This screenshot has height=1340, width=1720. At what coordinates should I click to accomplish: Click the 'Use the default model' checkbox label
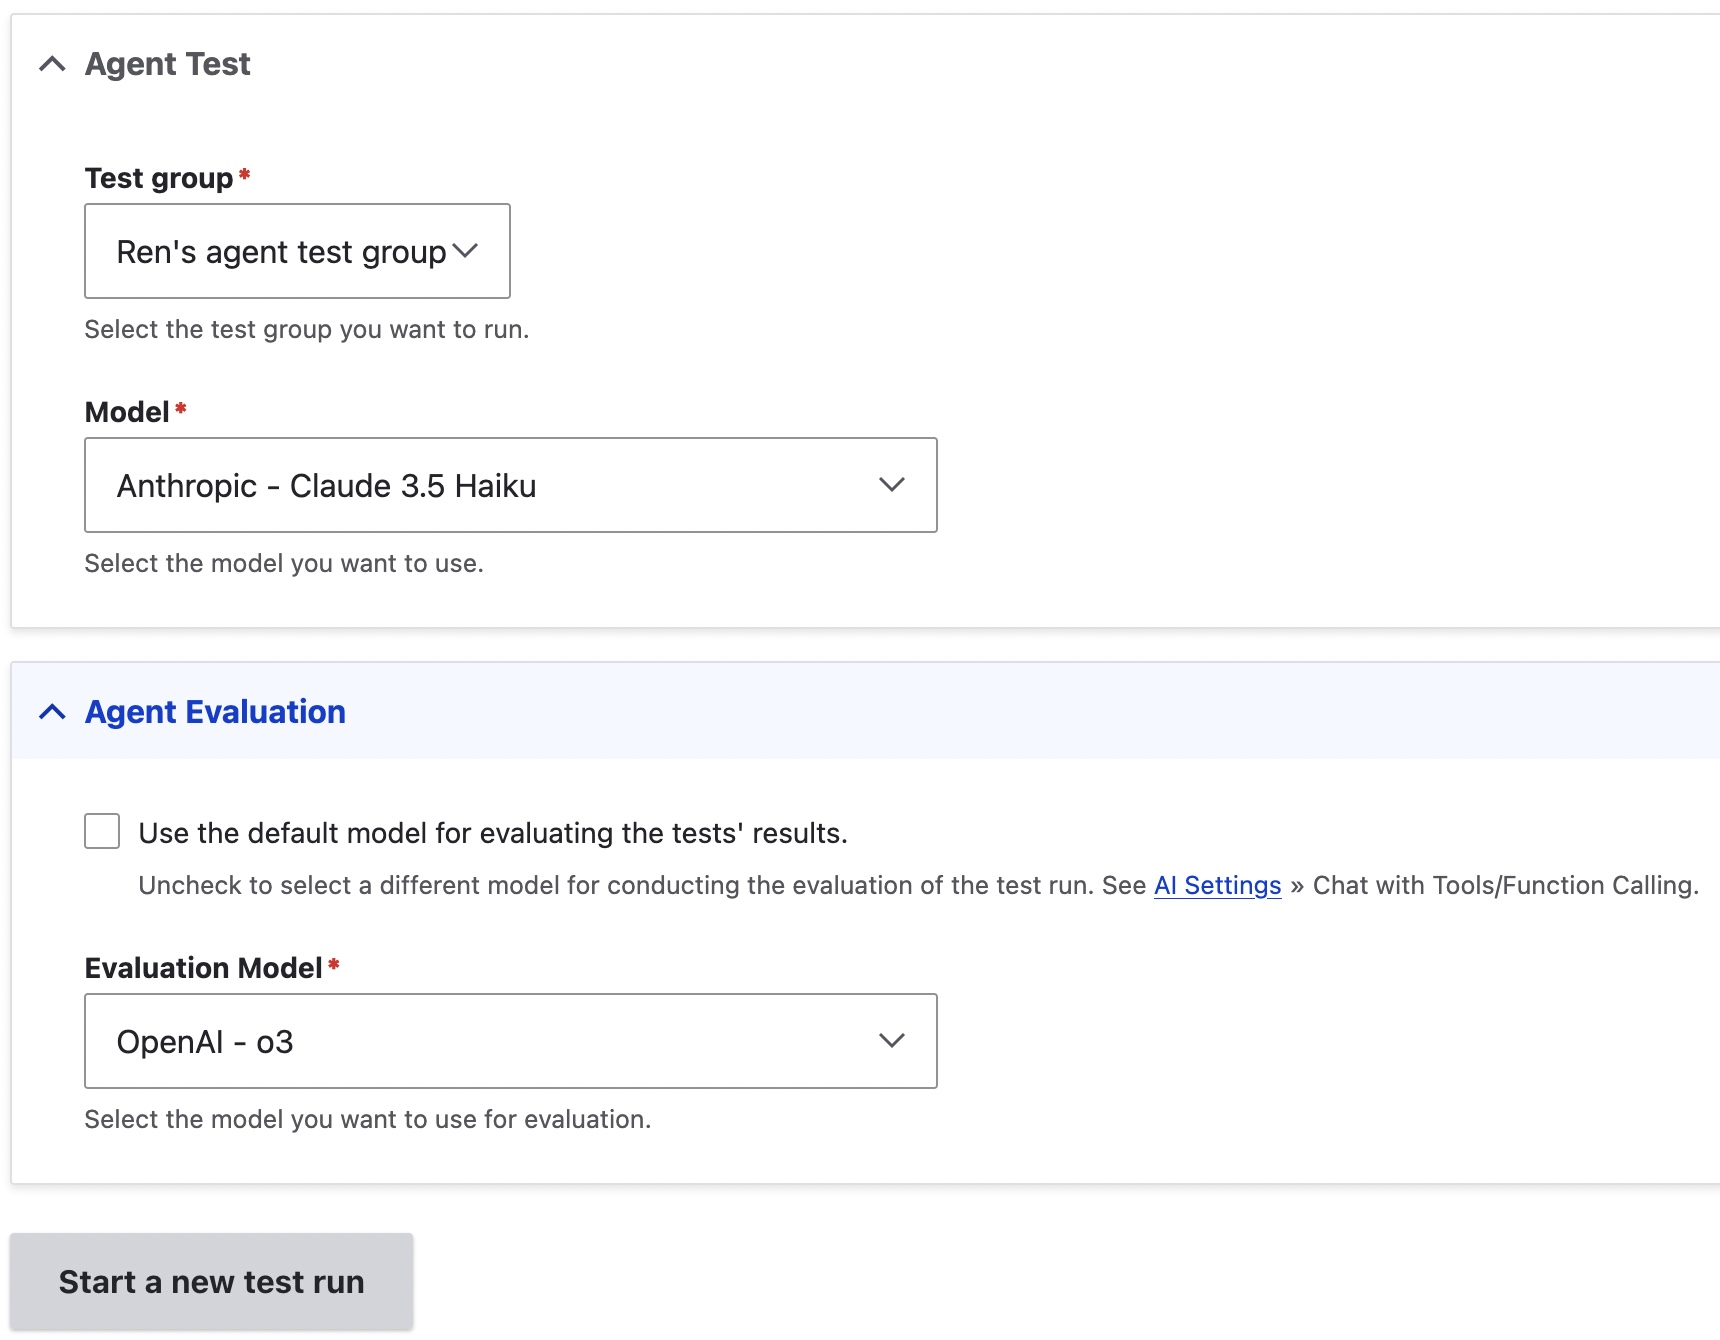coord(492,833)
